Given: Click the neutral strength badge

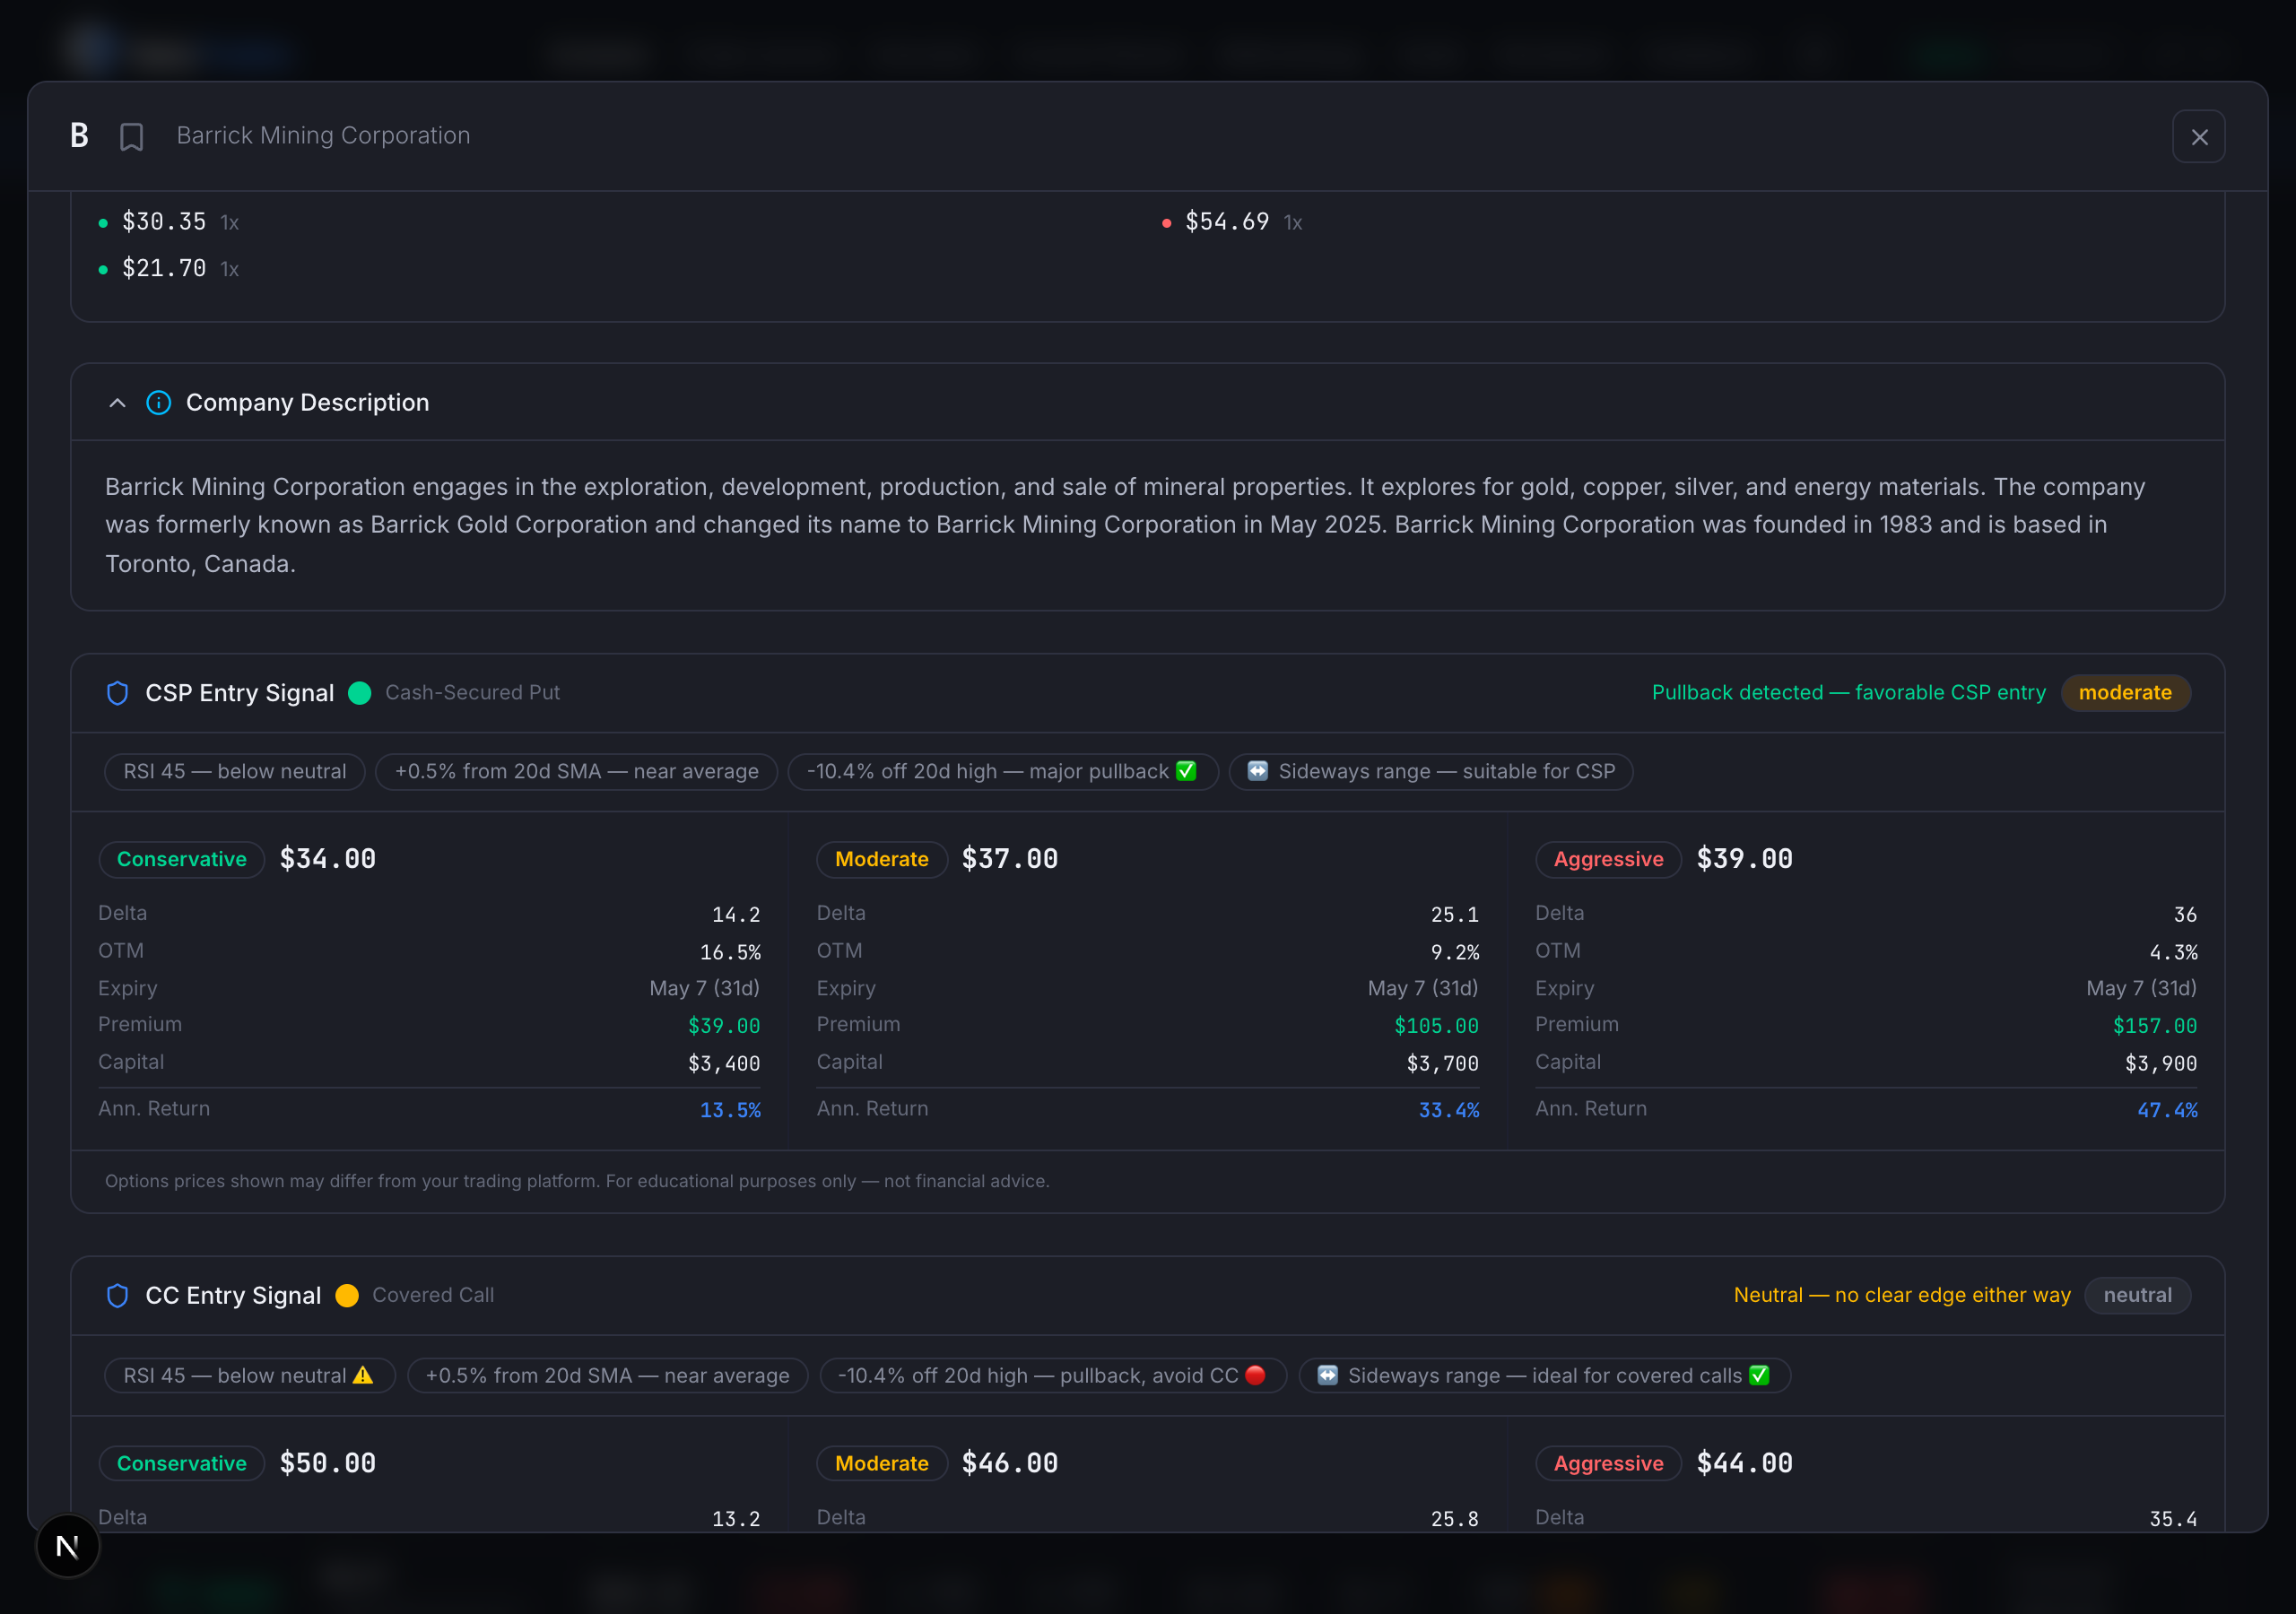Looking at the screenshot, I should [x=2136, y=1295].
